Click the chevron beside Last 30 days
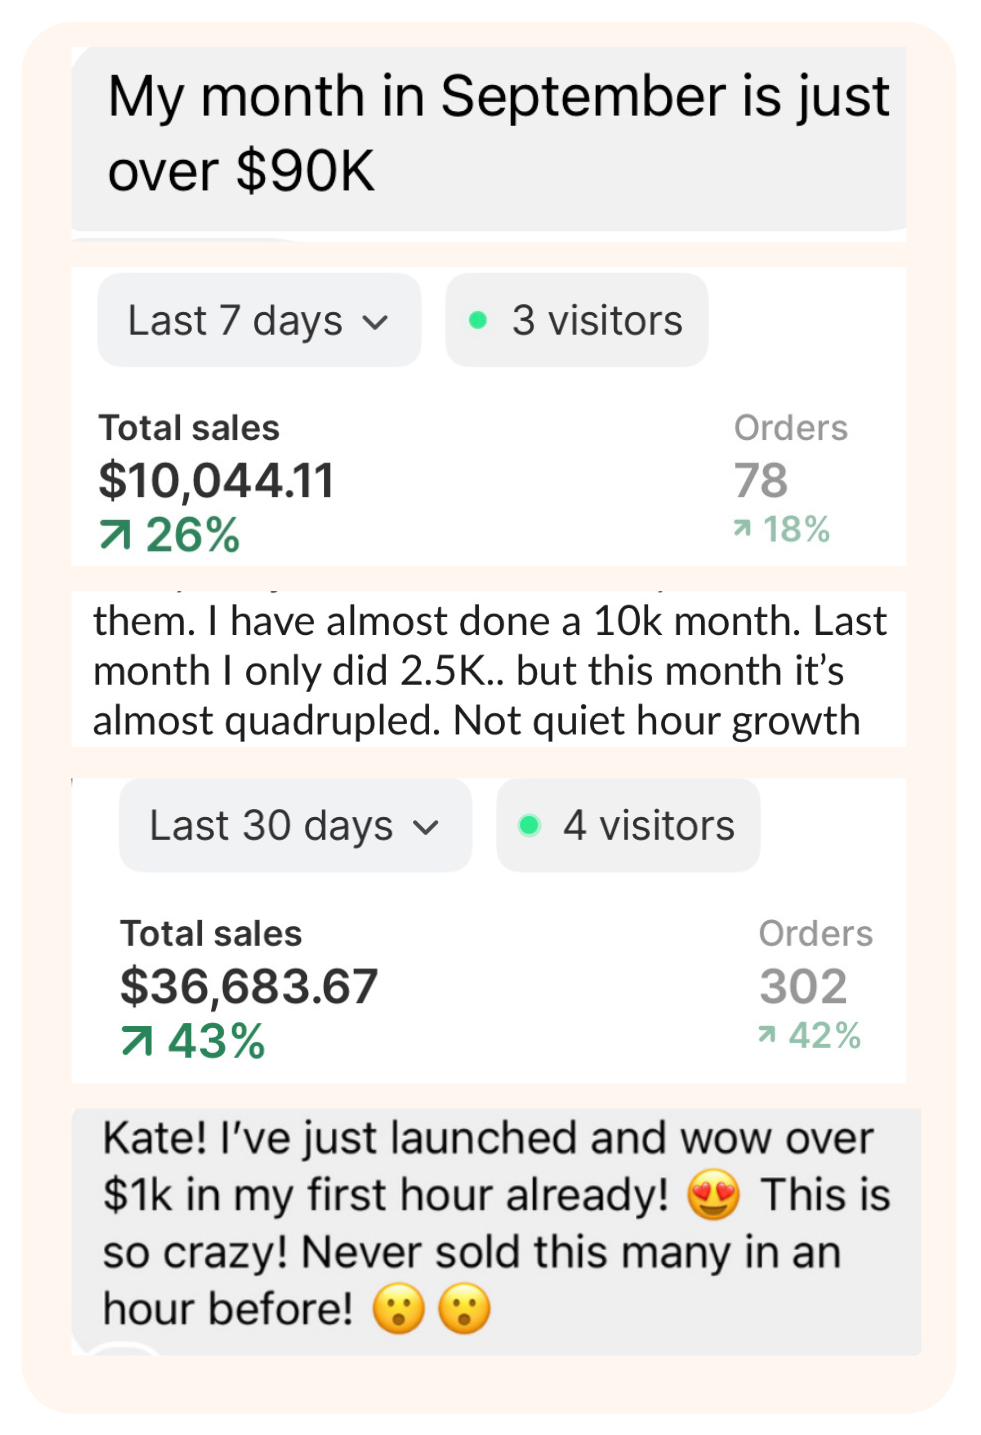Image resolution: width=981 pixels, height=1435 pixels. coord(426,828)
